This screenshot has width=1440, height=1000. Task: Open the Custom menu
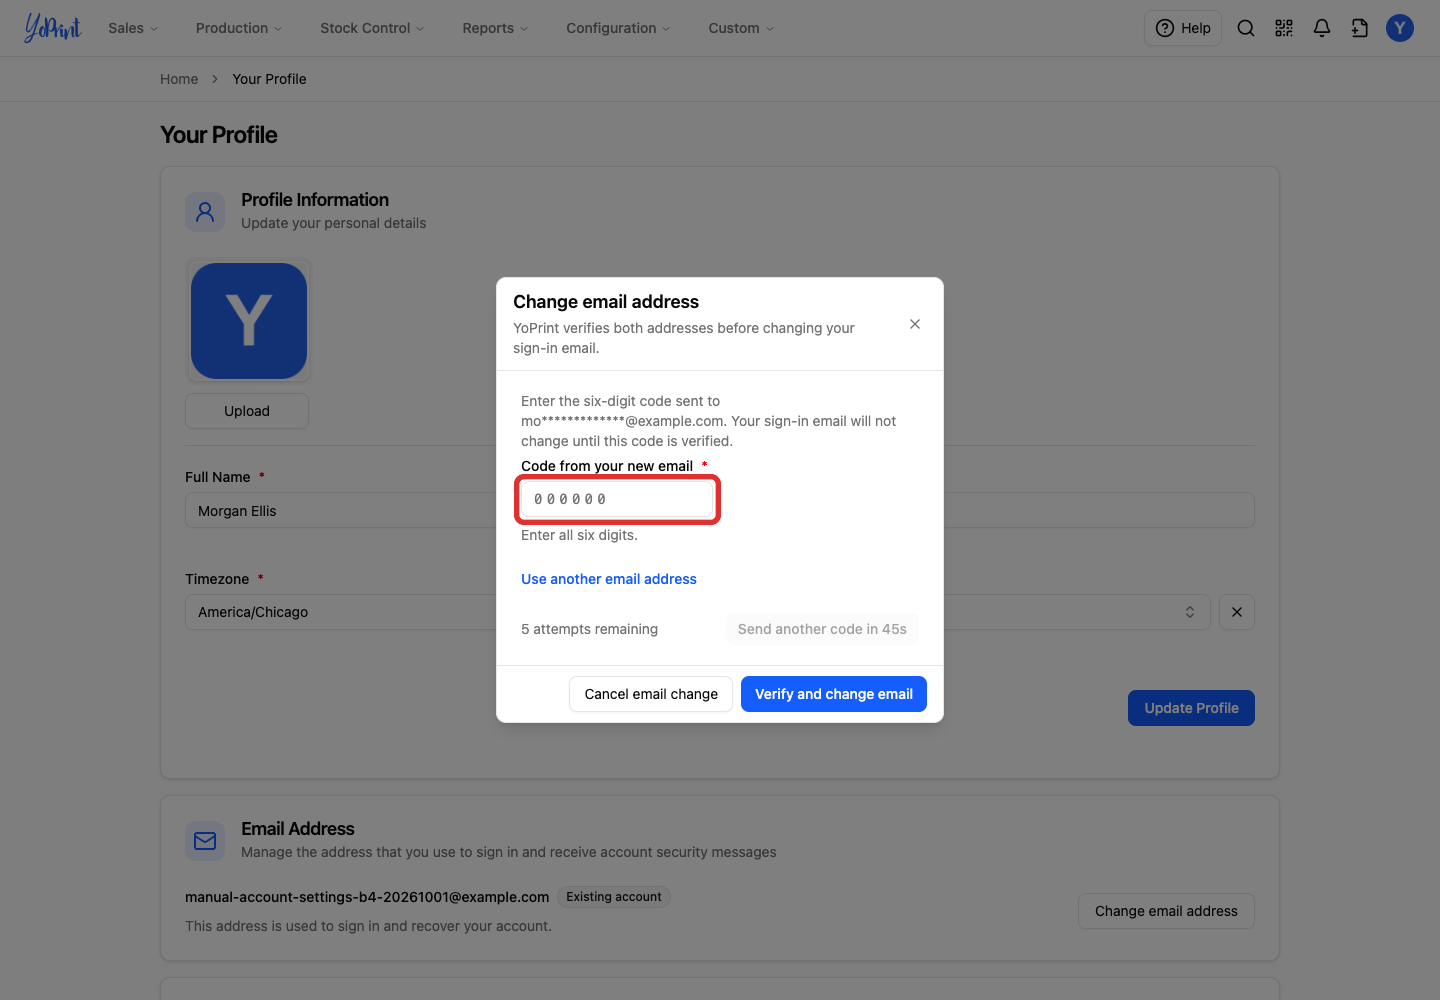click(x=741, y=28)
